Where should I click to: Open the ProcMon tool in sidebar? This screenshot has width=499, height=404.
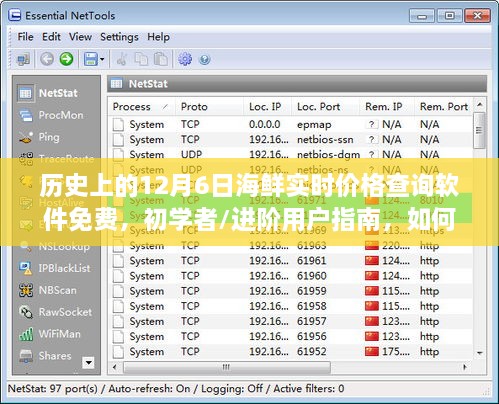(x=51, y=115)
